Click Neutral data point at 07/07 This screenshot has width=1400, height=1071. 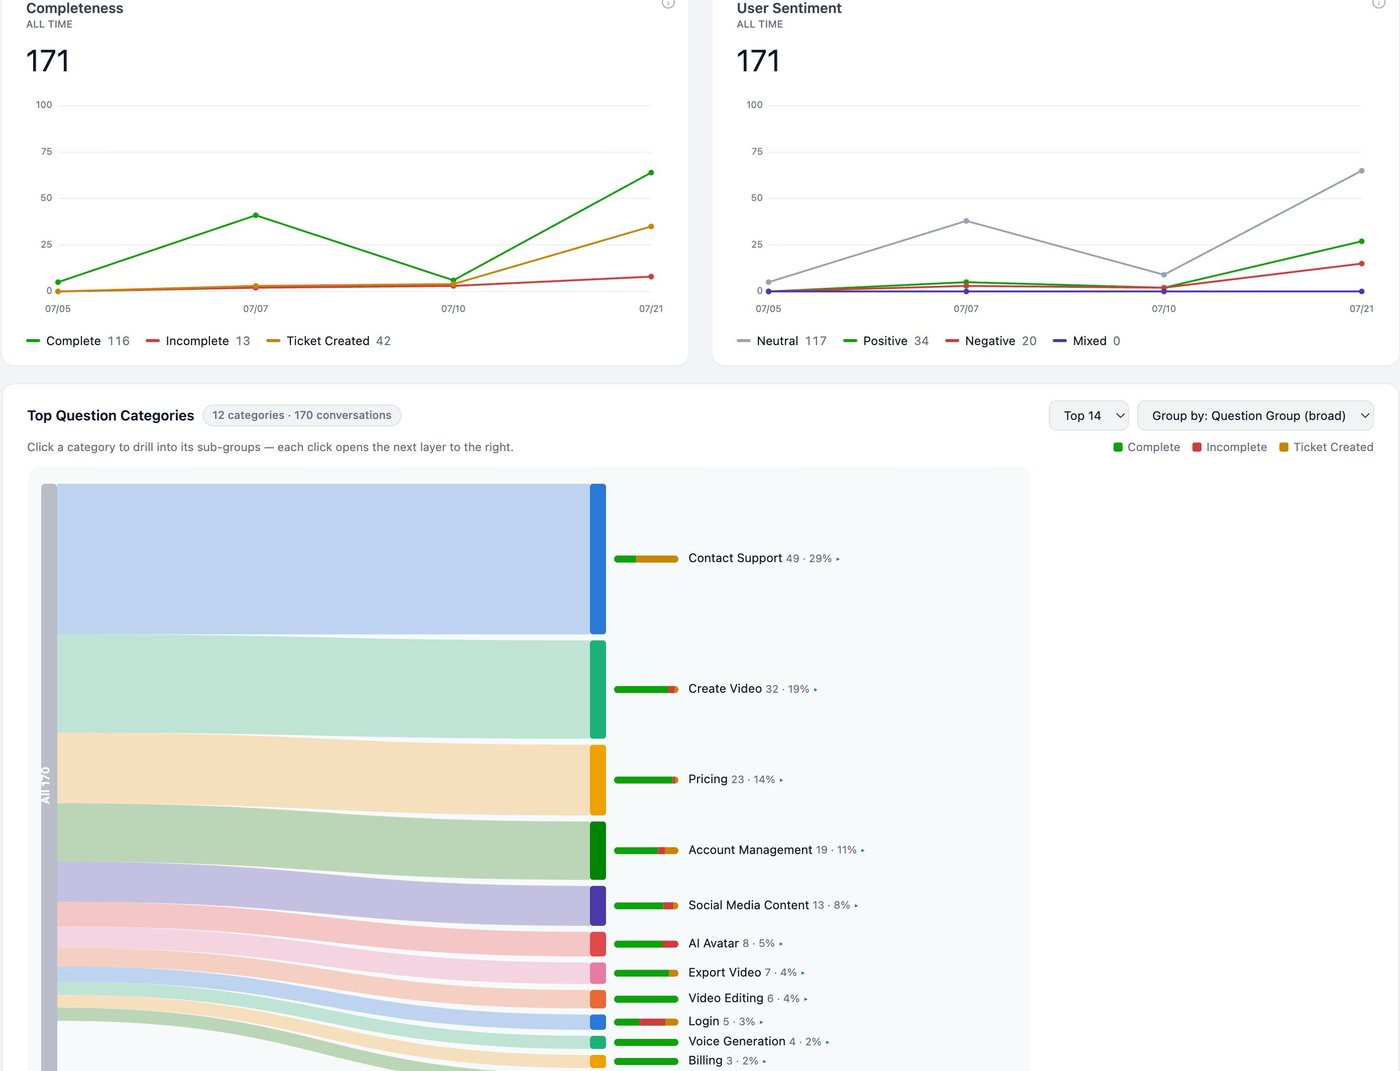click(x=966, y=221)
